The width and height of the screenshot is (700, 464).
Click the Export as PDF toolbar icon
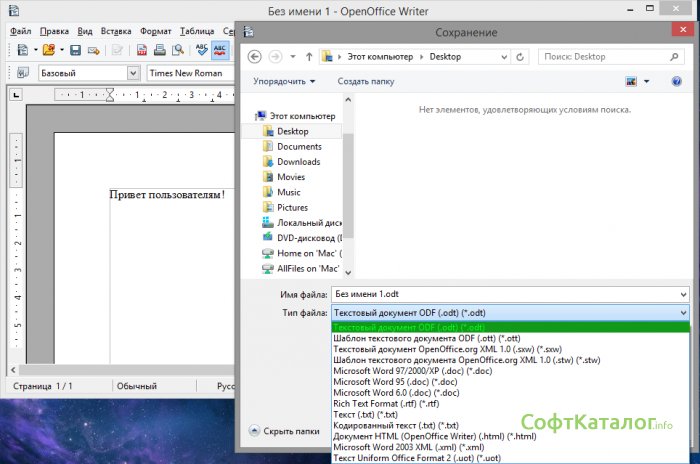142,49
